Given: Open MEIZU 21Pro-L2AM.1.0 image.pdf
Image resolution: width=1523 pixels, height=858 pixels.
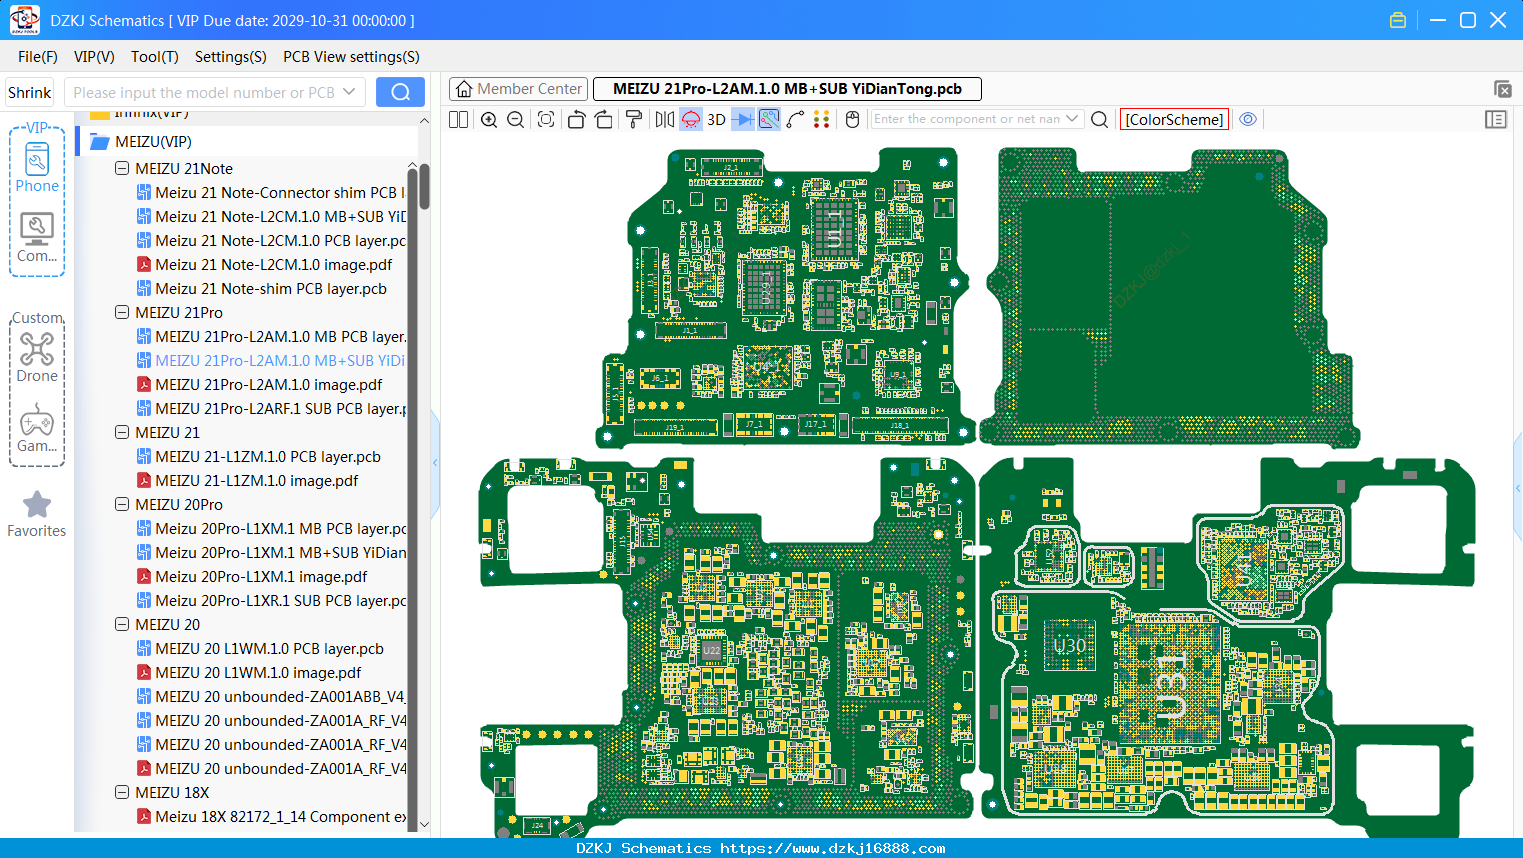Looking at the screenshot, I should click(259, 385).
